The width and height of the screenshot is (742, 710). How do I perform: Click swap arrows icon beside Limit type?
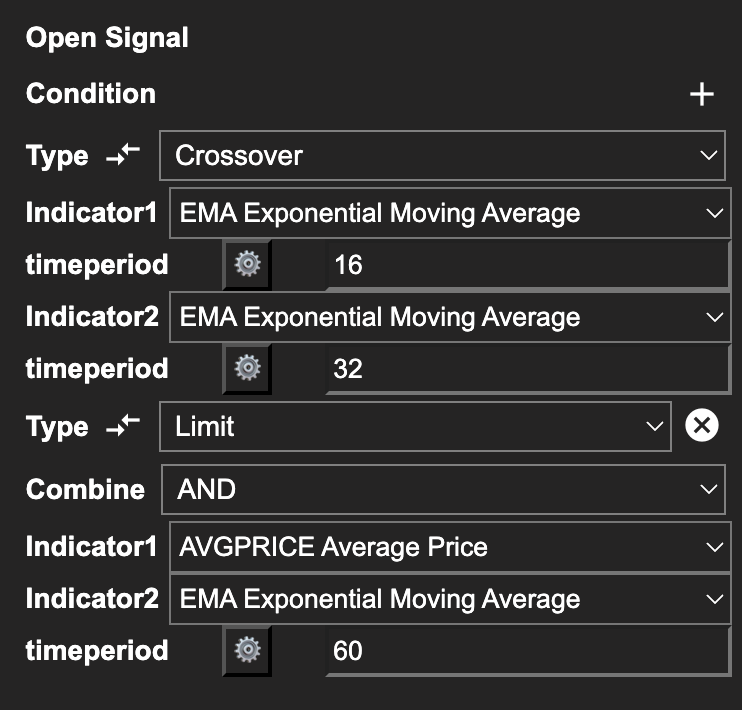click(x=123, y=427)
